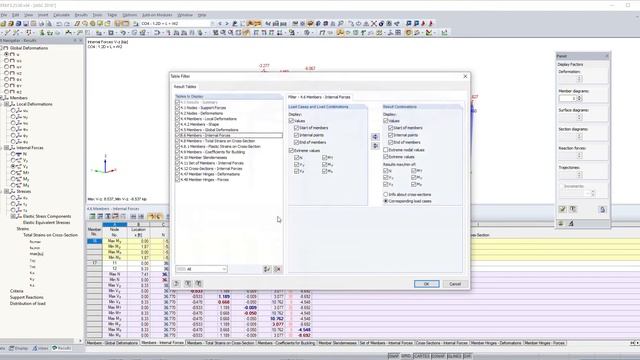Collapse the Stresses tree node in the Navigator
The image size is (640, 360).
7,191
